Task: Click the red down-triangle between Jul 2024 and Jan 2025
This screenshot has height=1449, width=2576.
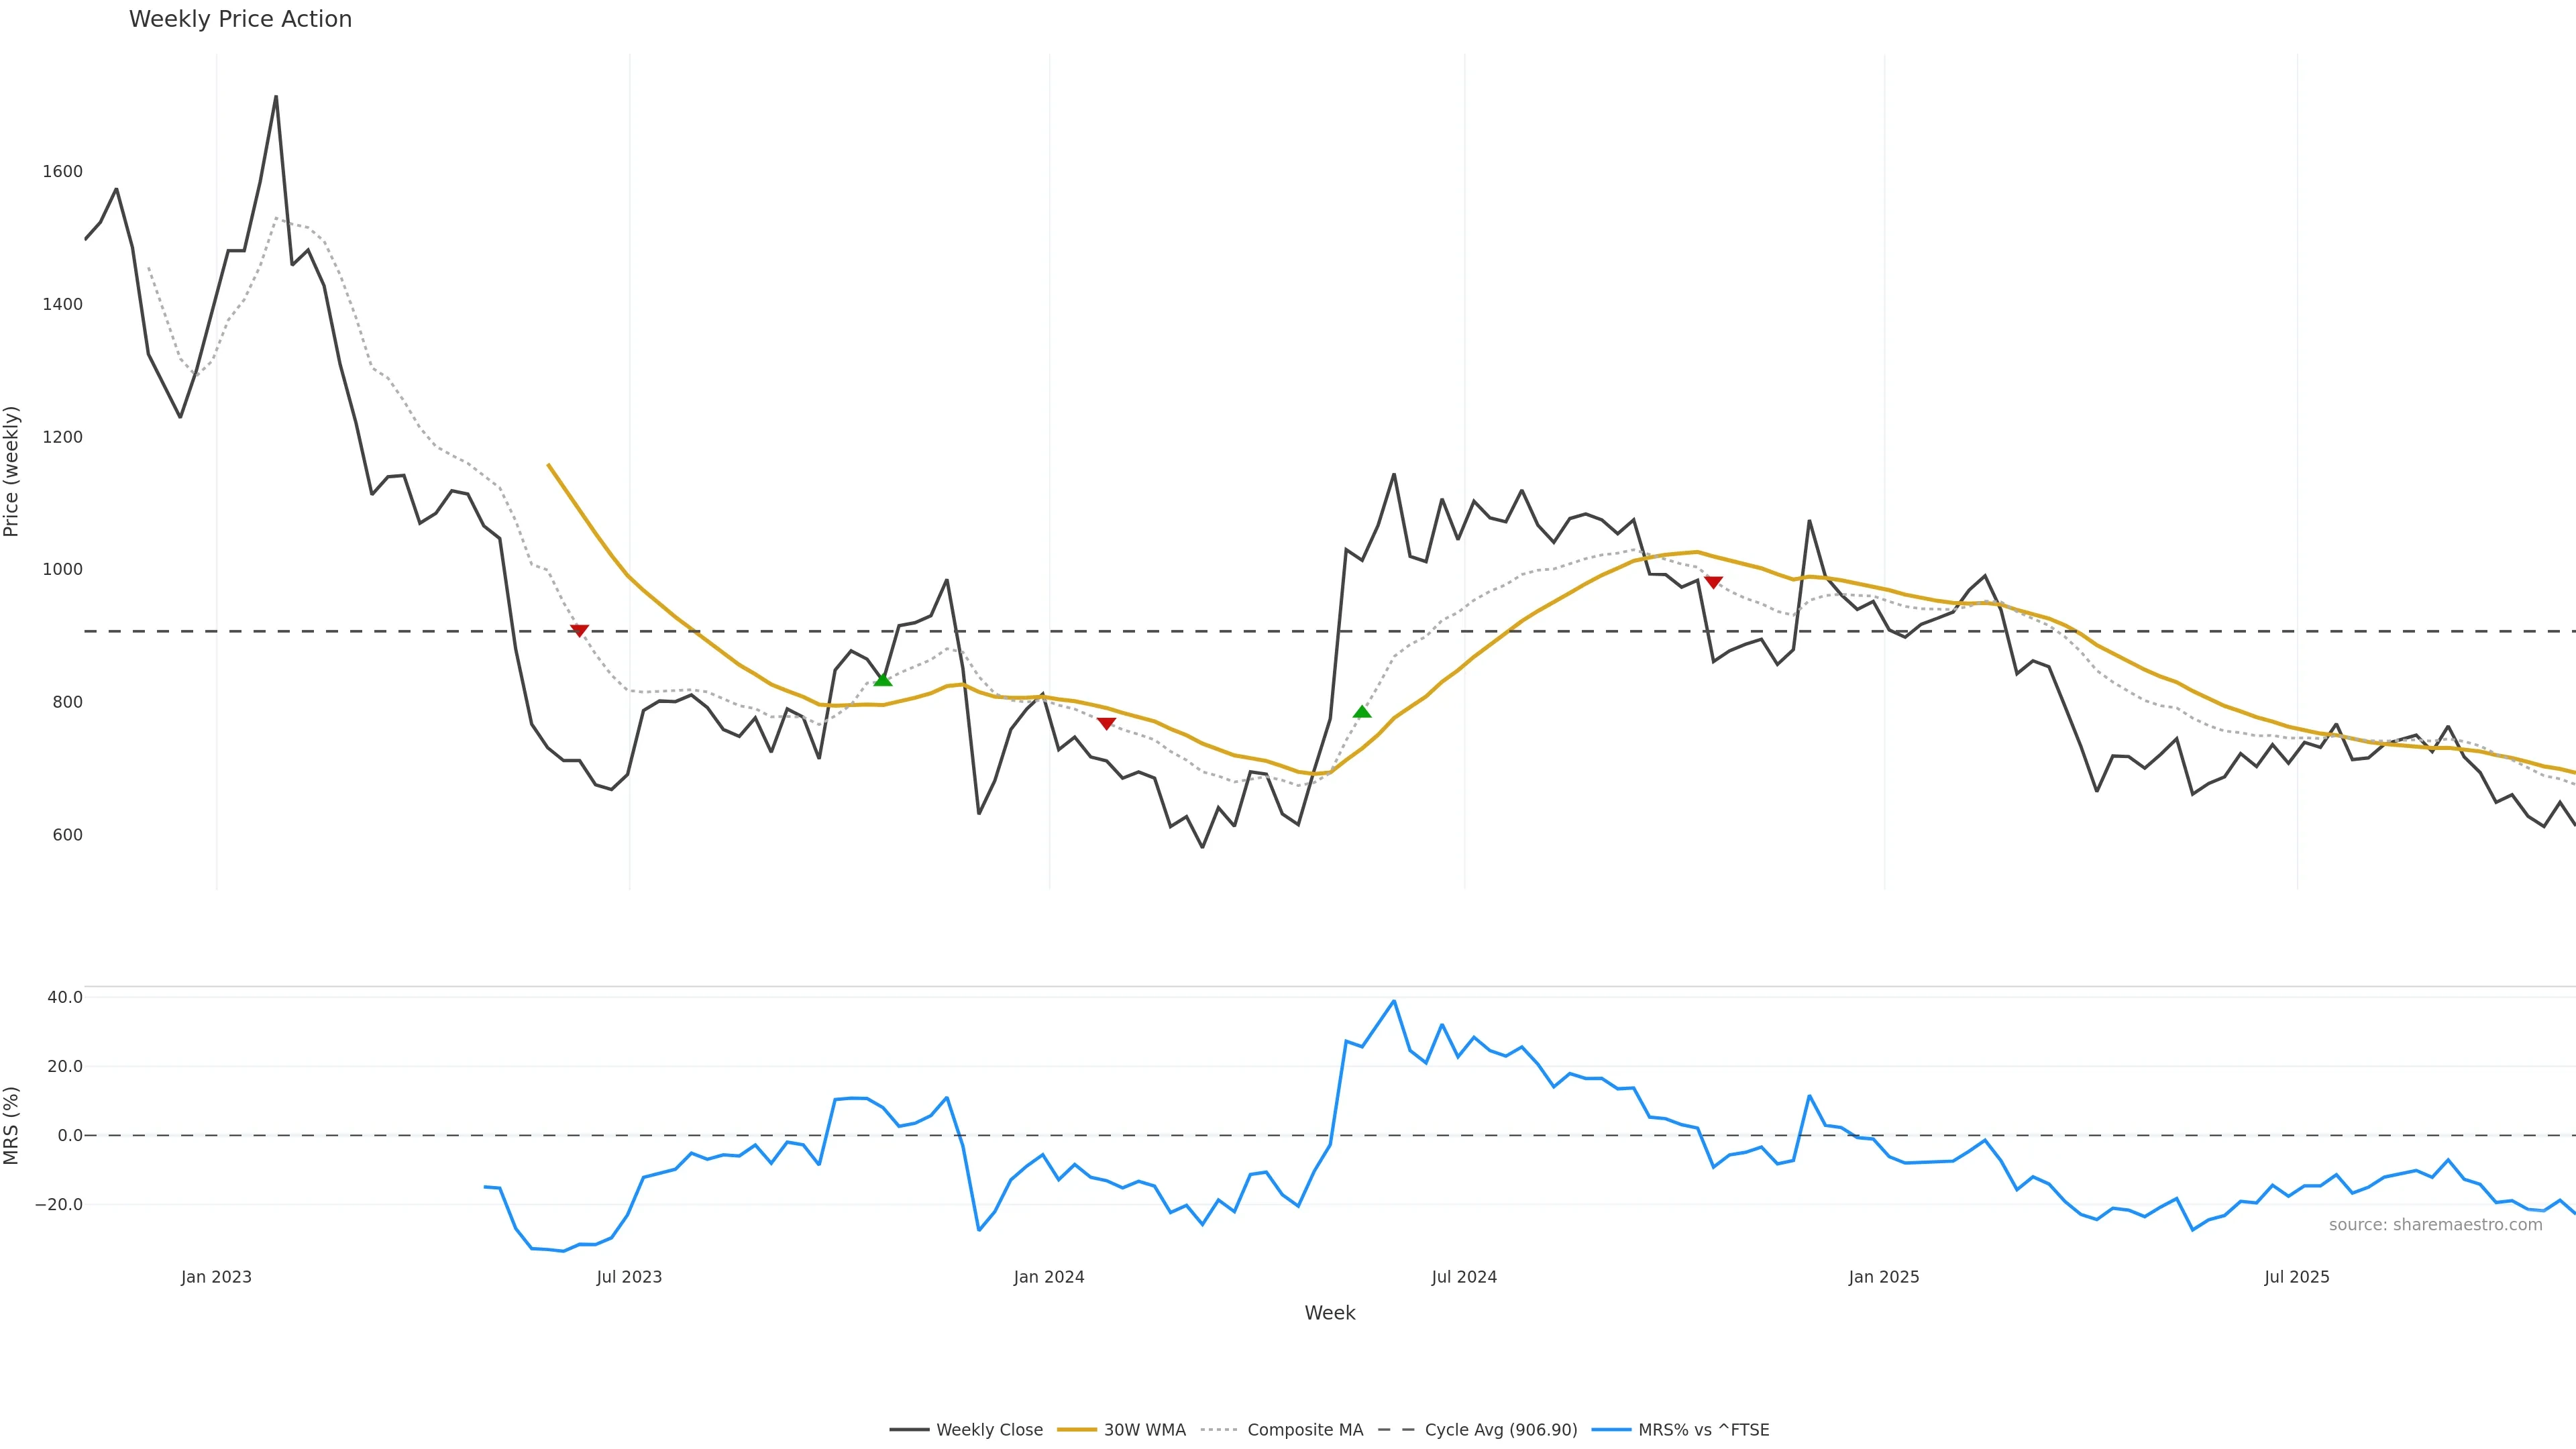Action: point(1713,582)
